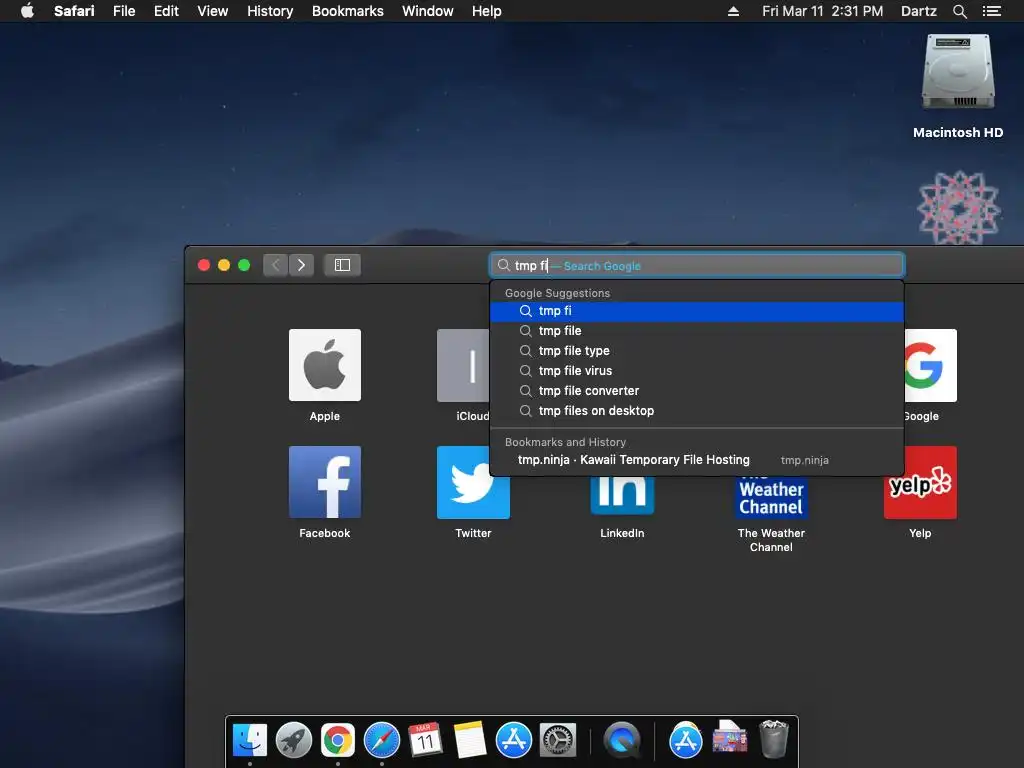Open the File menu

124,11
